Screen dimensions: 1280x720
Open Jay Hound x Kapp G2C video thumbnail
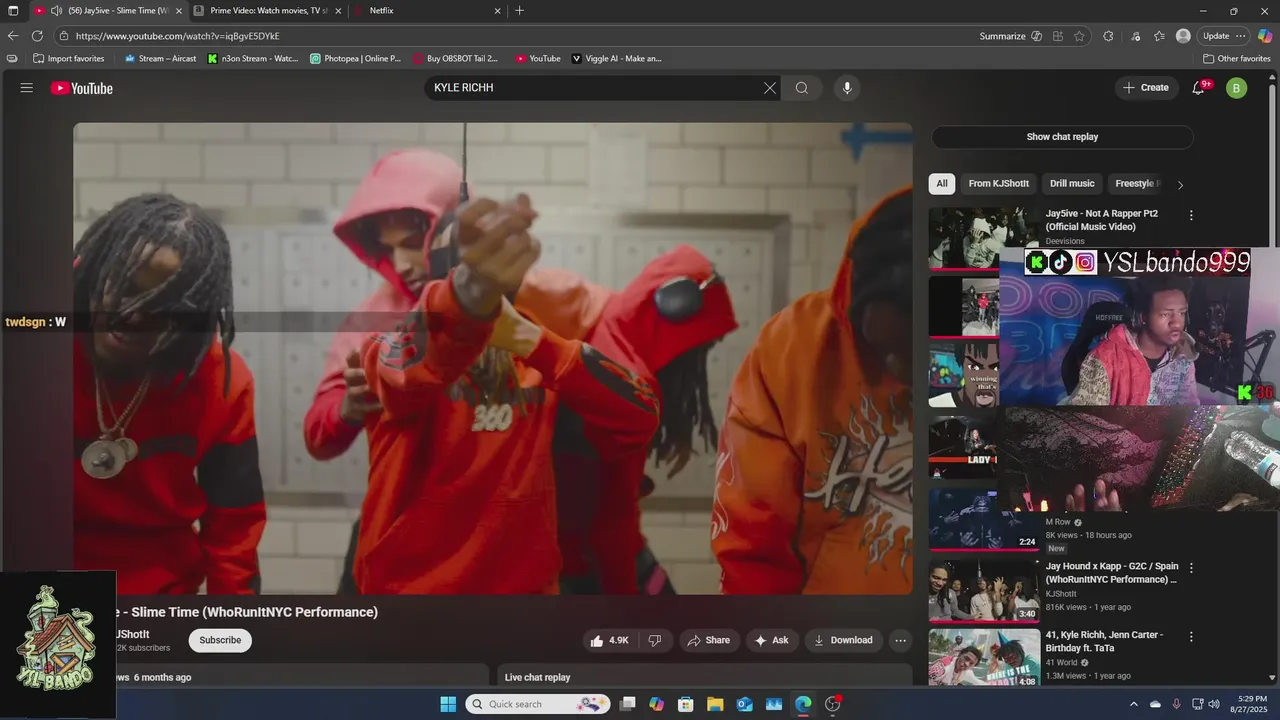tap(984, 590)
